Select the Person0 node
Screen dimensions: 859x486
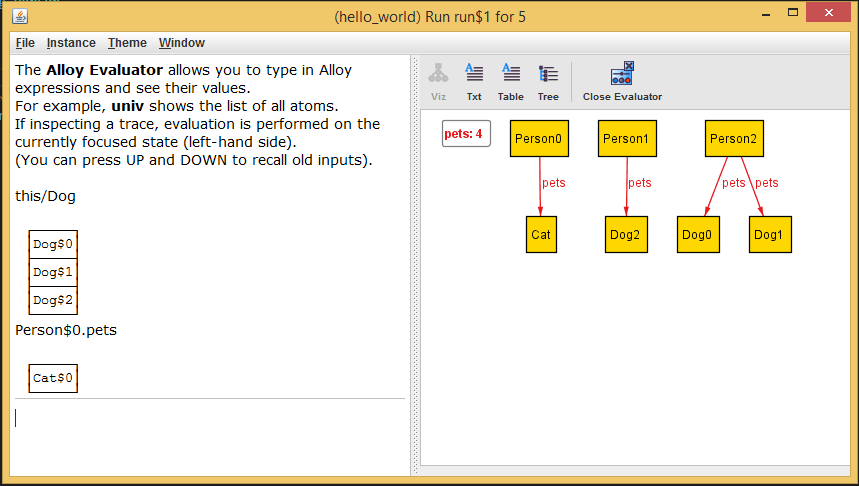tap(539, 139)
